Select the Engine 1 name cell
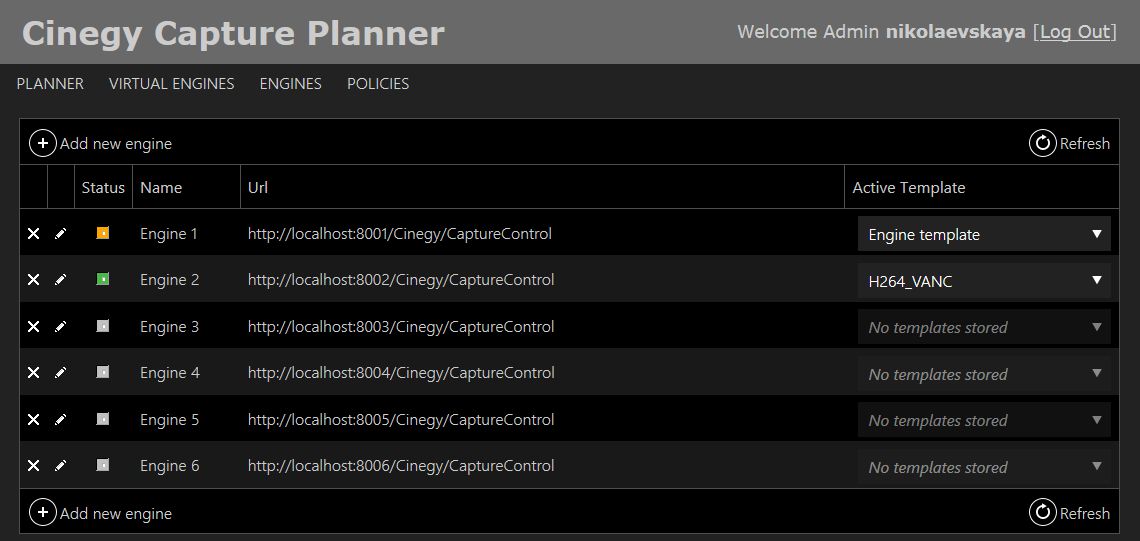This screenshot has width=1140, height=541. point(169,233)
